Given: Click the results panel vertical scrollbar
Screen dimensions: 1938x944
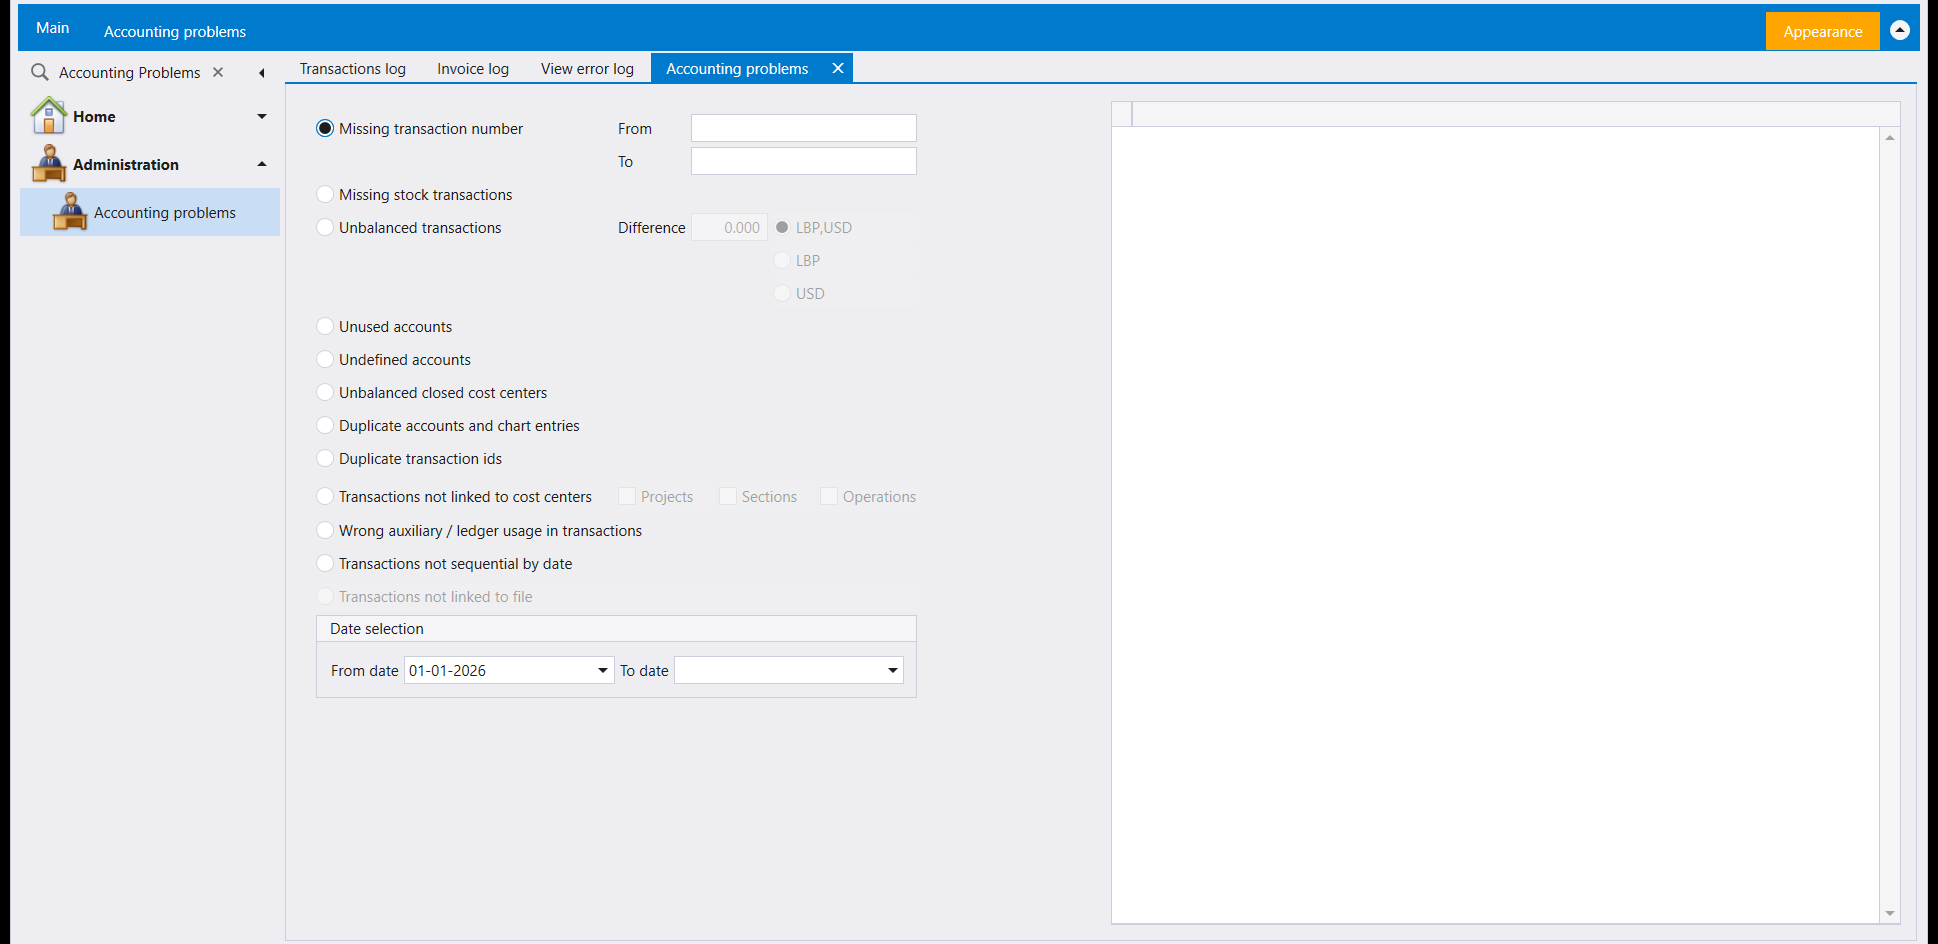Looking at the screenshot, I should [1890, 525].
